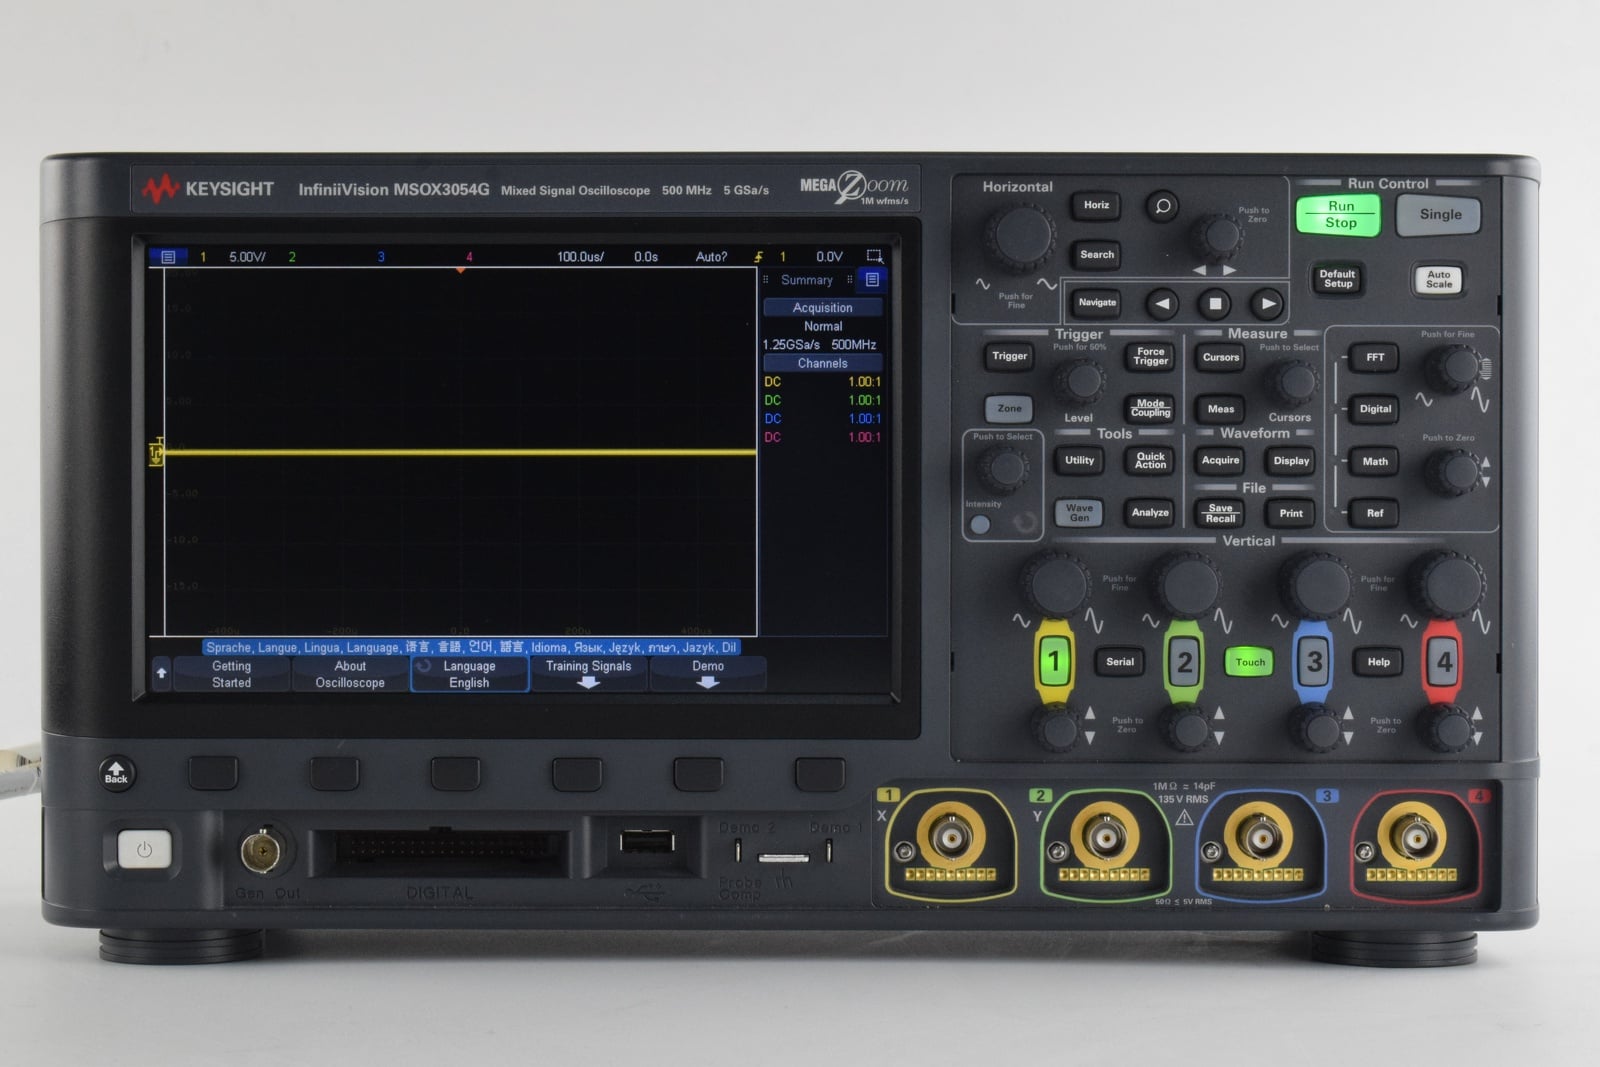Click channel 1 ground reference marker
The width and height of the screenshot is (1600, 1067).
157,452
